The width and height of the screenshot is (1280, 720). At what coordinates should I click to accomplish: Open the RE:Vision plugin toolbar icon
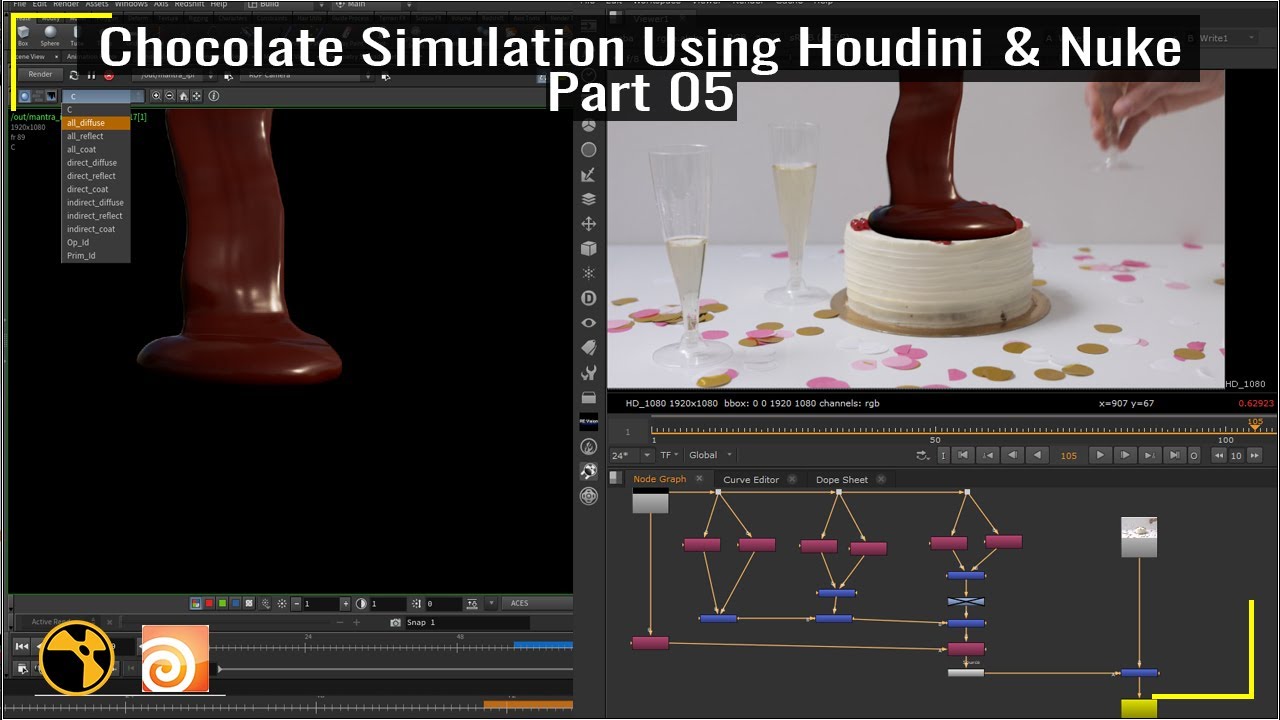point(589,422)
